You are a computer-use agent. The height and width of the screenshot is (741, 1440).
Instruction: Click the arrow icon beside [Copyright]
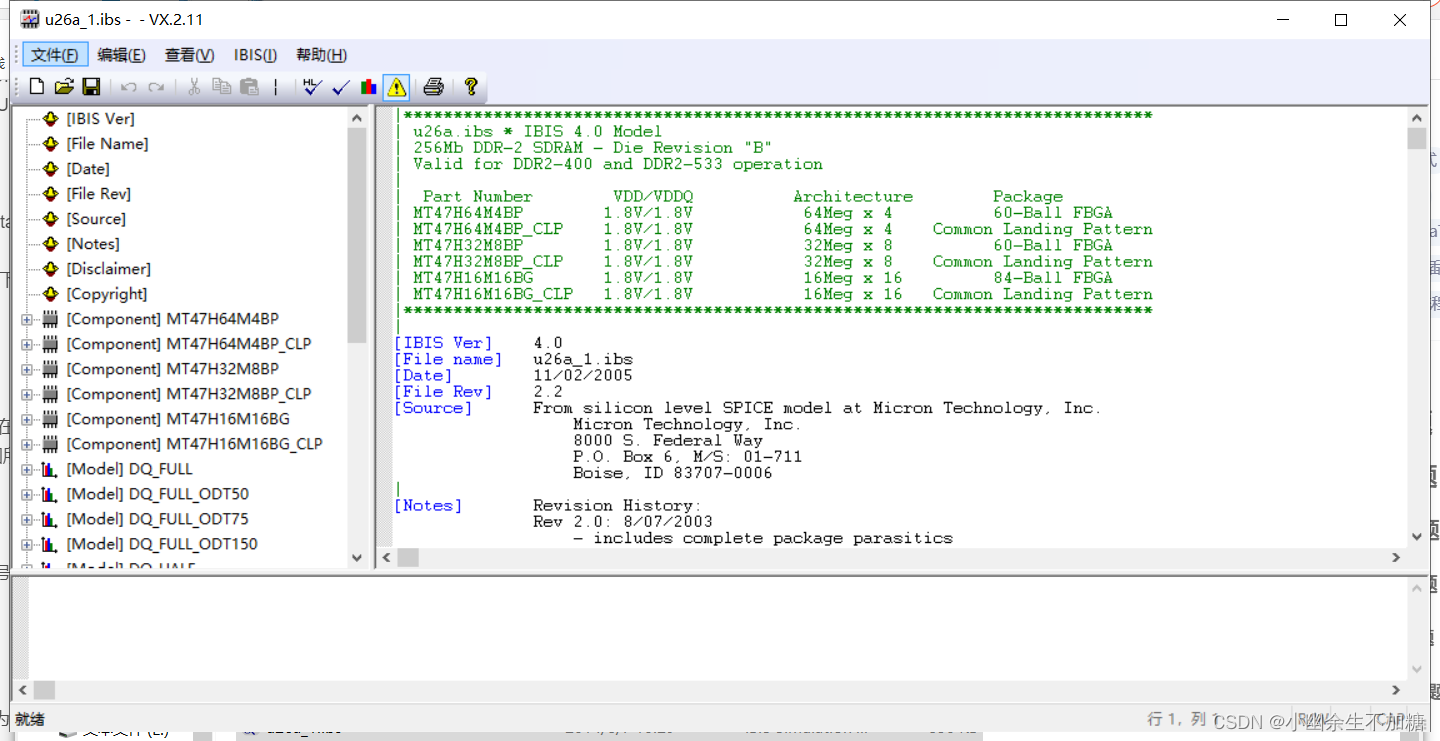pyautogui.click(x=50, y=294)
